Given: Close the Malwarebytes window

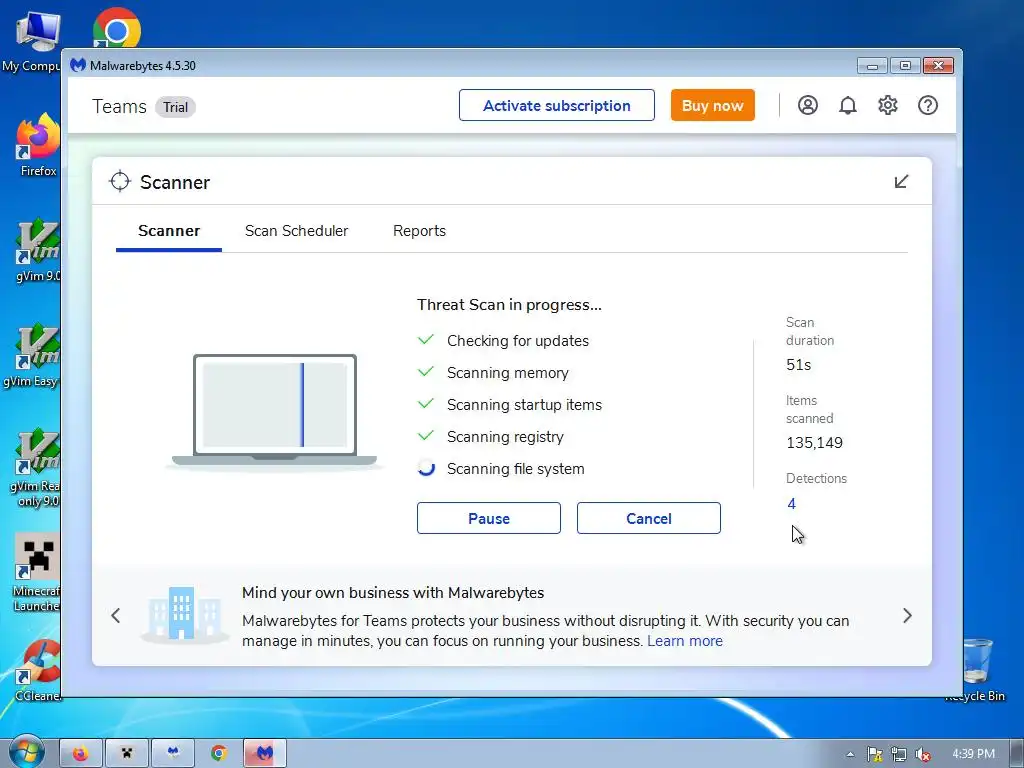Looking at the screenshot, I should 938,66.
